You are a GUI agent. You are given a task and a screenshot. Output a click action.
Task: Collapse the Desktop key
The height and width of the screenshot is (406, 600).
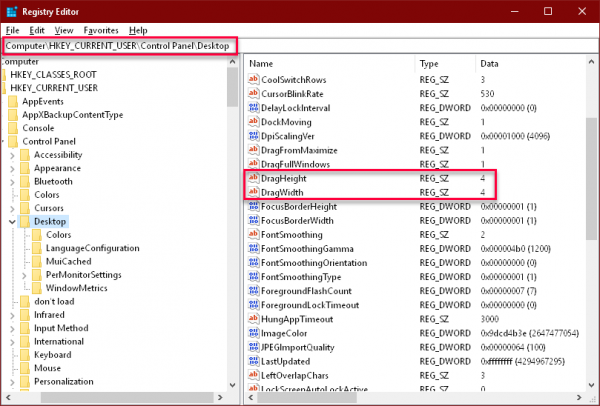(x=12, y=222)
